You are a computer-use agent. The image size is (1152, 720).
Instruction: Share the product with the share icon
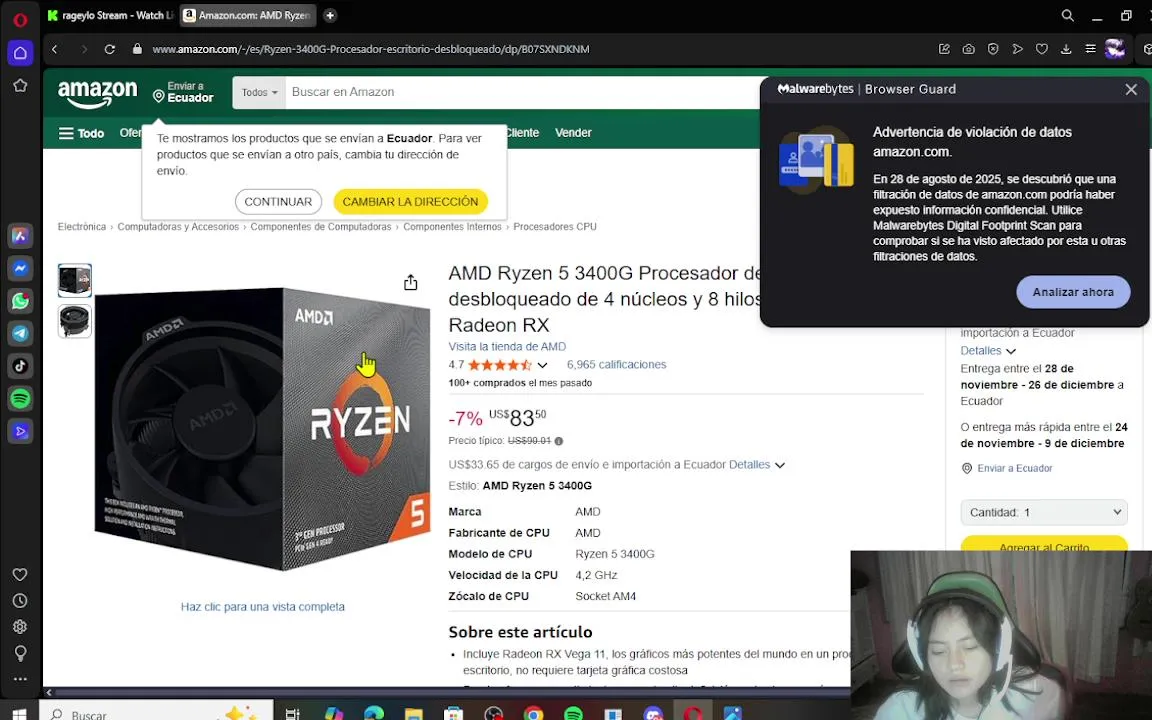pyautogui.click(x=411, y=283)
